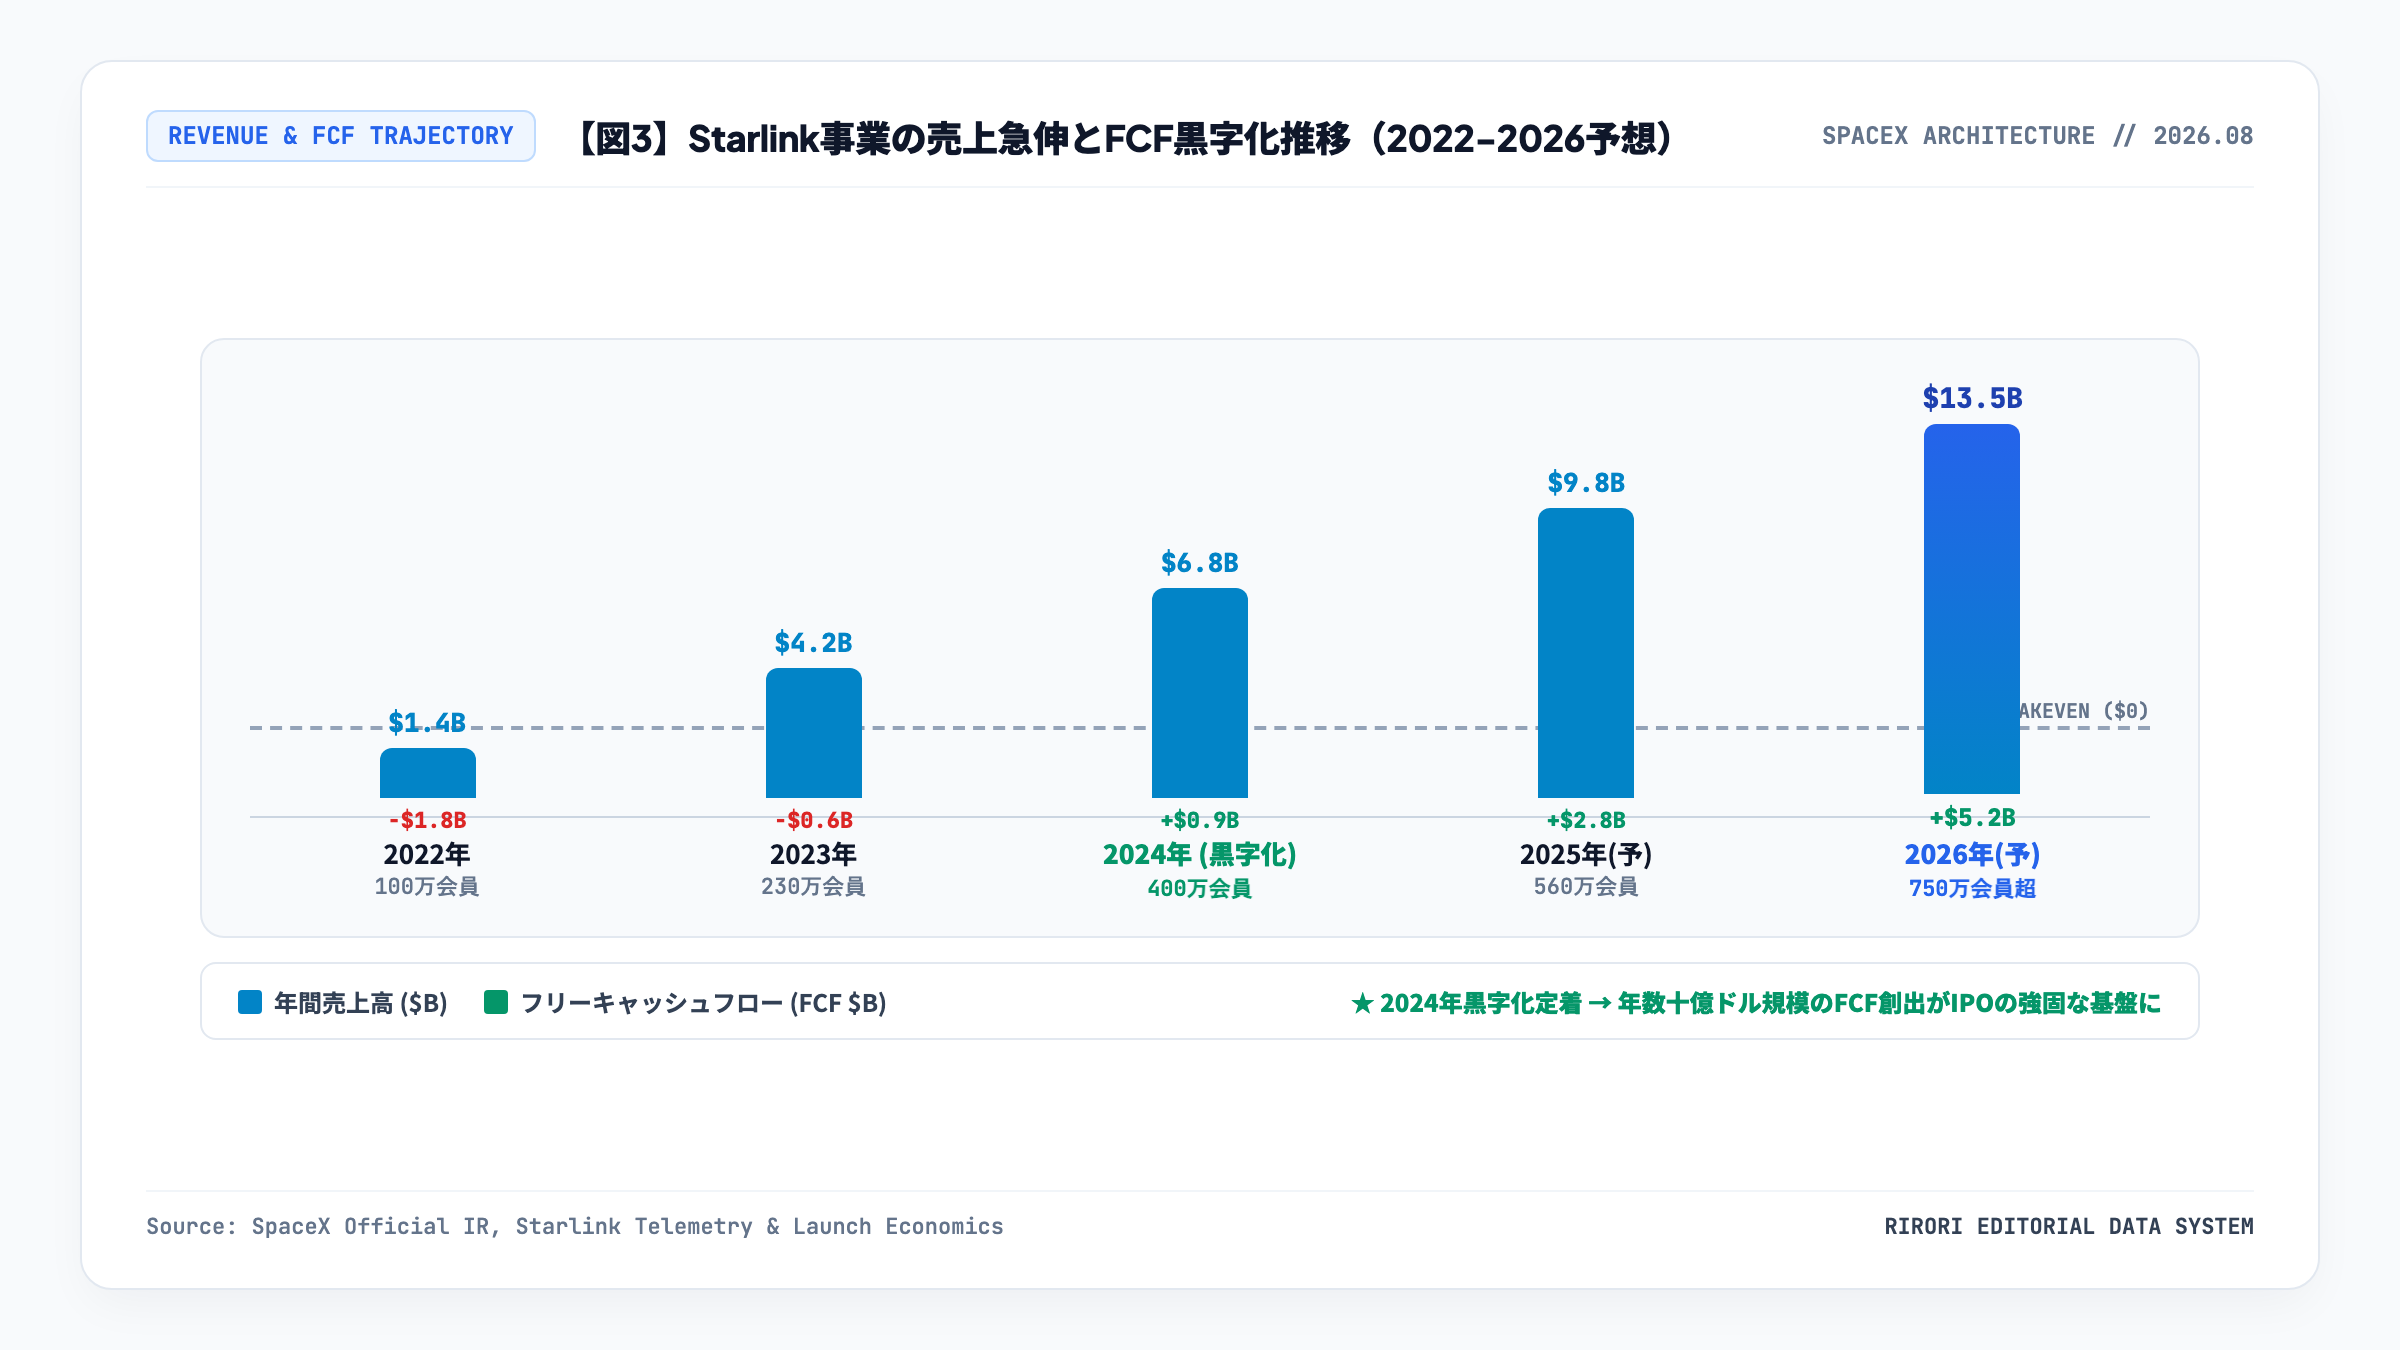Click the +$2.8B FCF value

pyautogui.click(x=1586, y=820)
